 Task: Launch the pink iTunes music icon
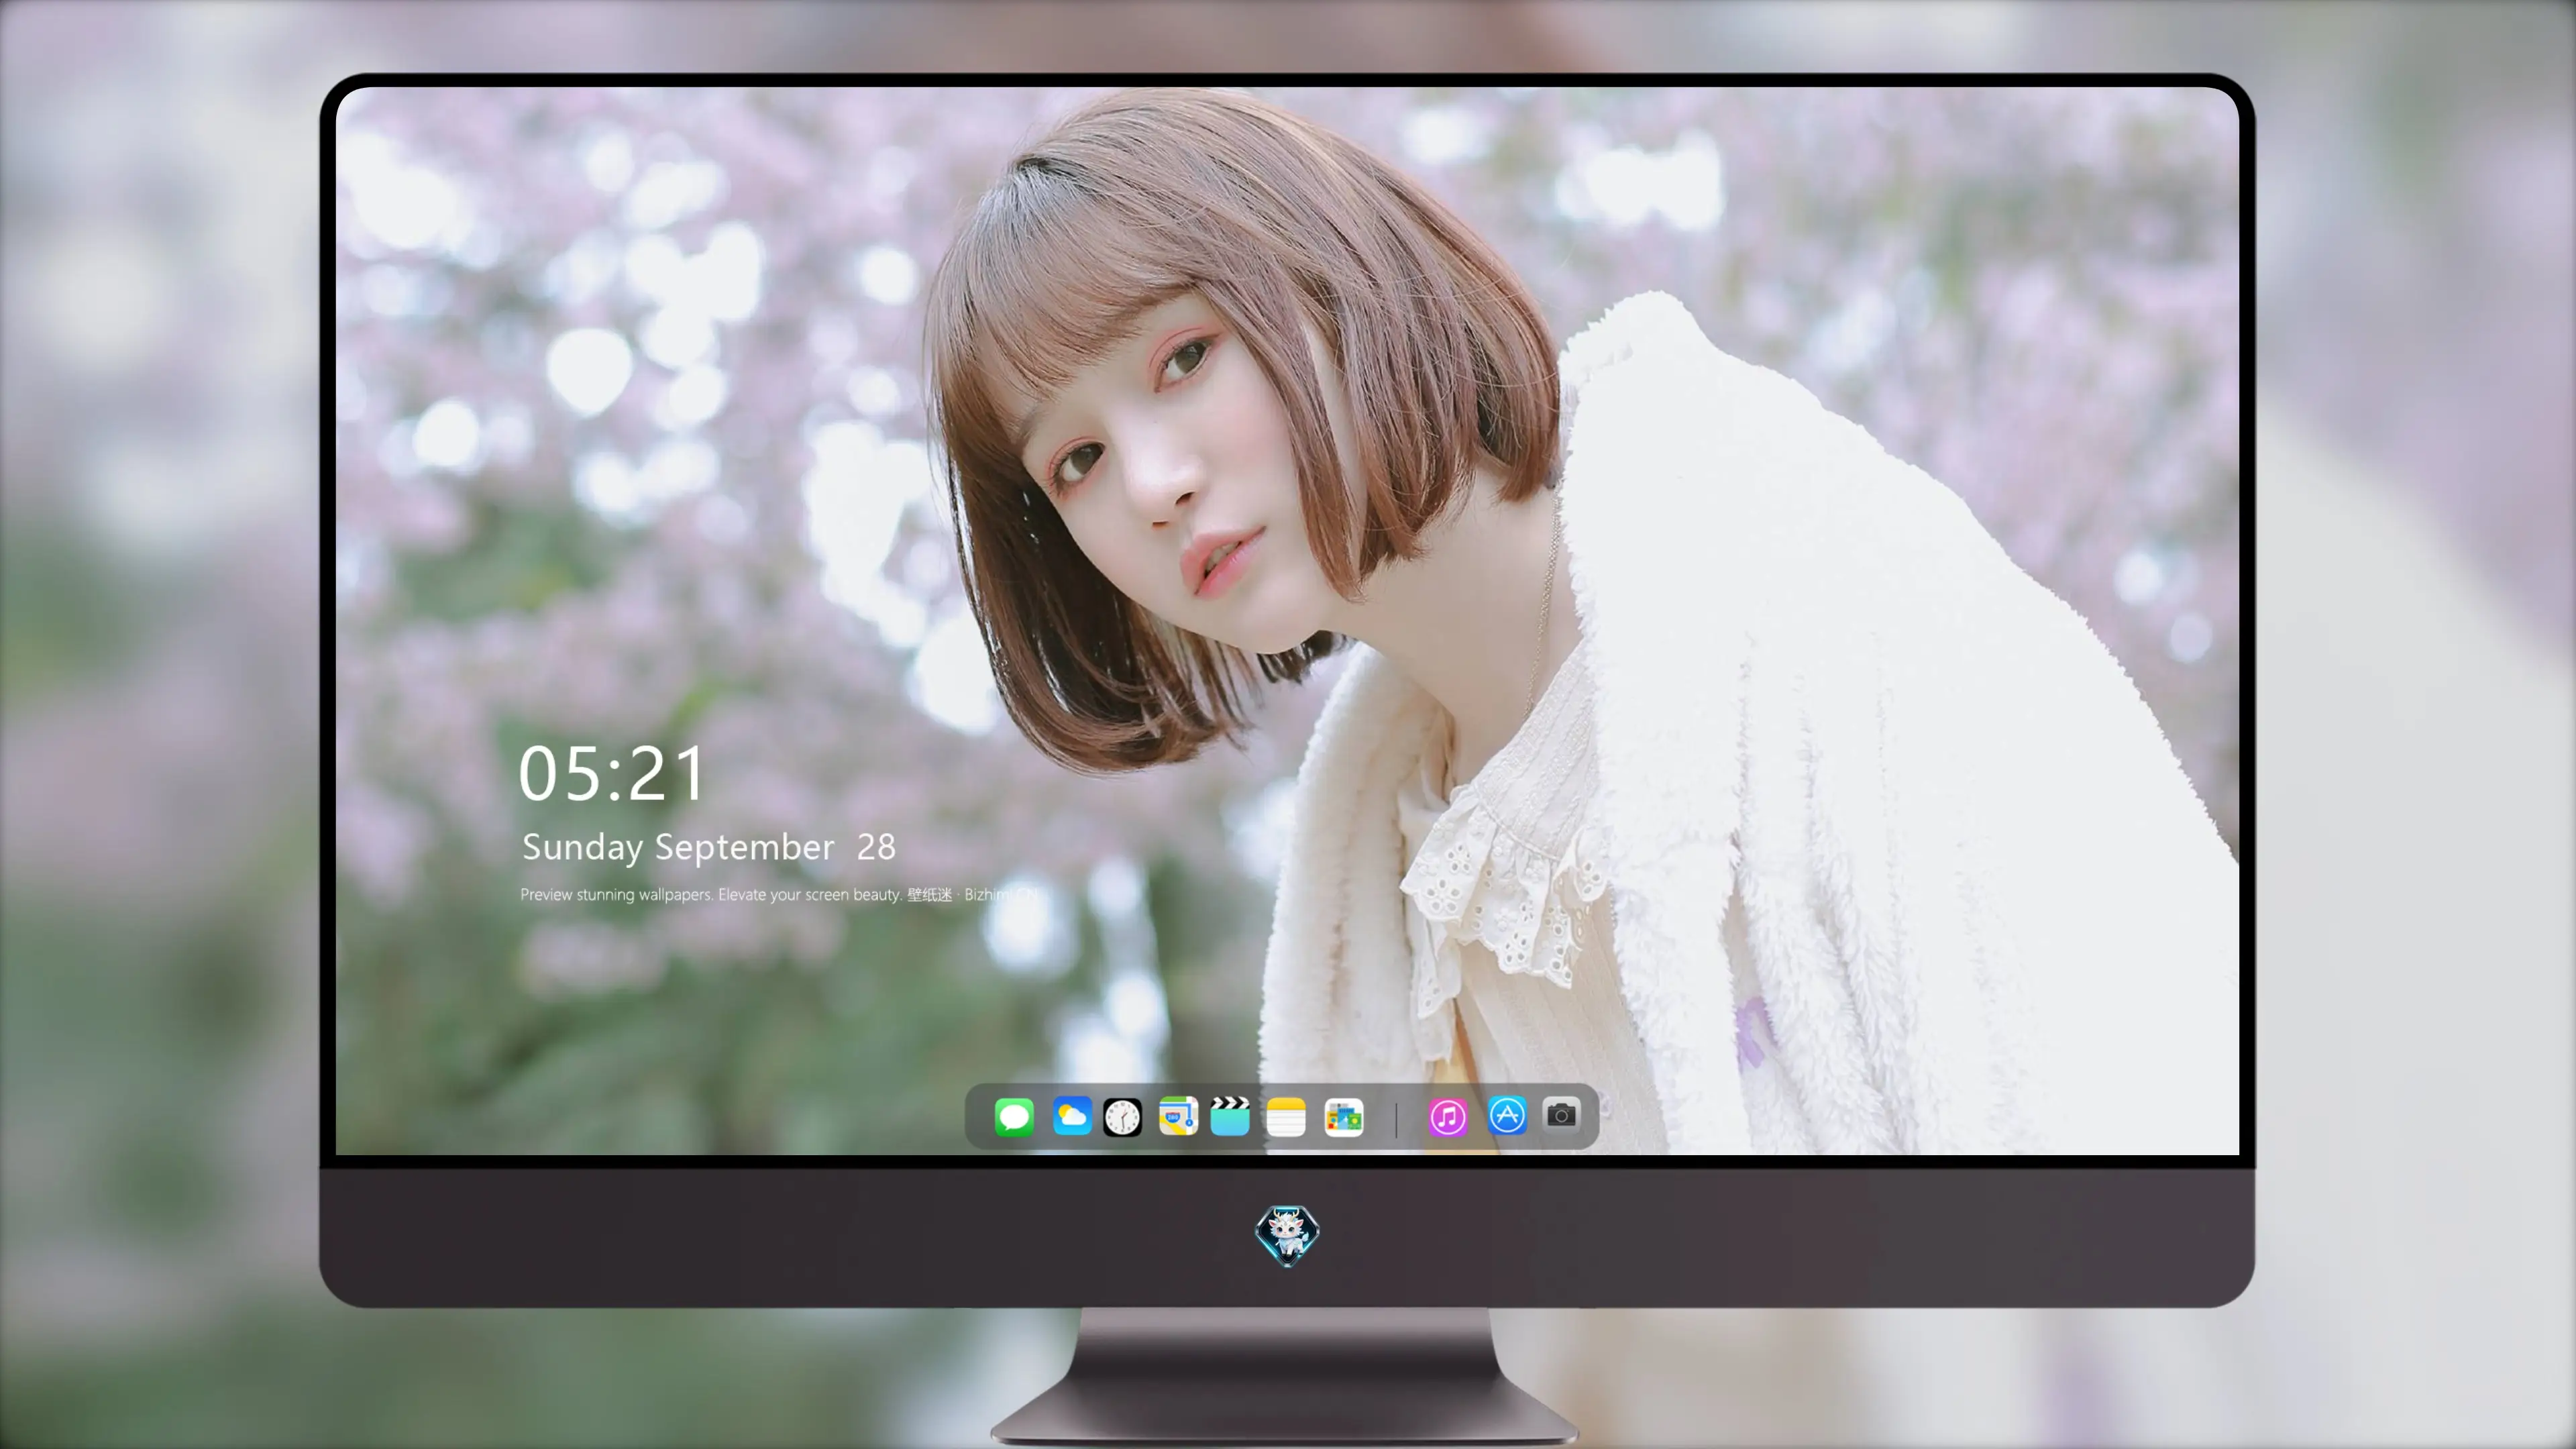(1448, 1116)
